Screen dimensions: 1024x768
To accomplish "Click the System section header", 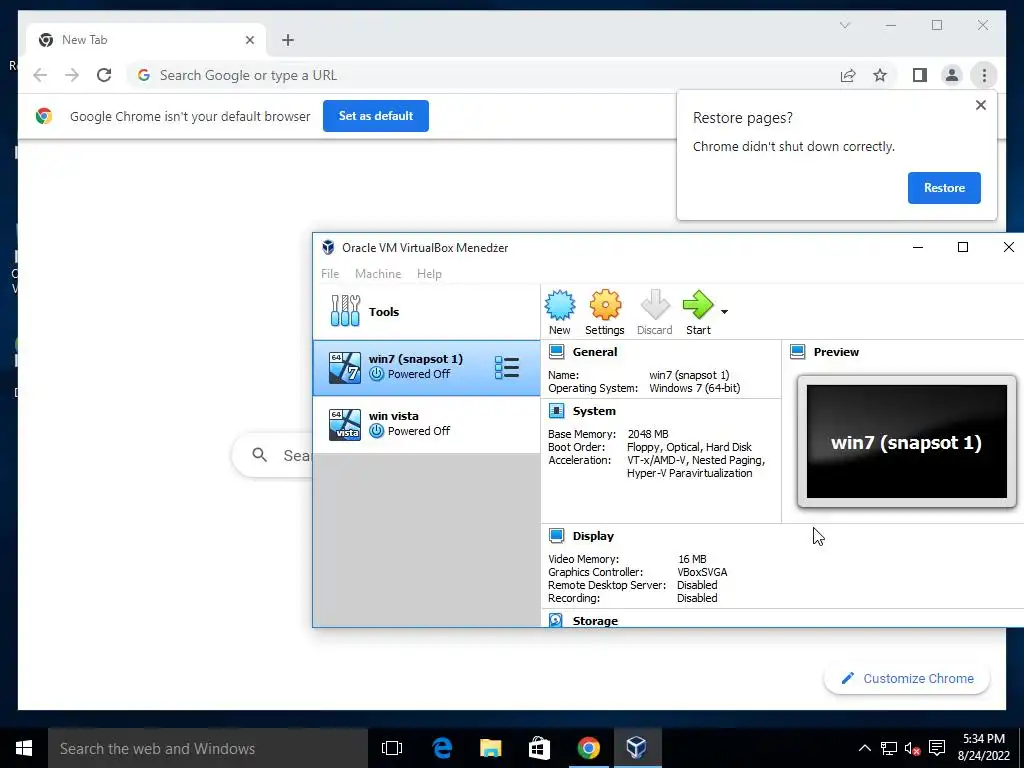I will [x=594, y=411].
